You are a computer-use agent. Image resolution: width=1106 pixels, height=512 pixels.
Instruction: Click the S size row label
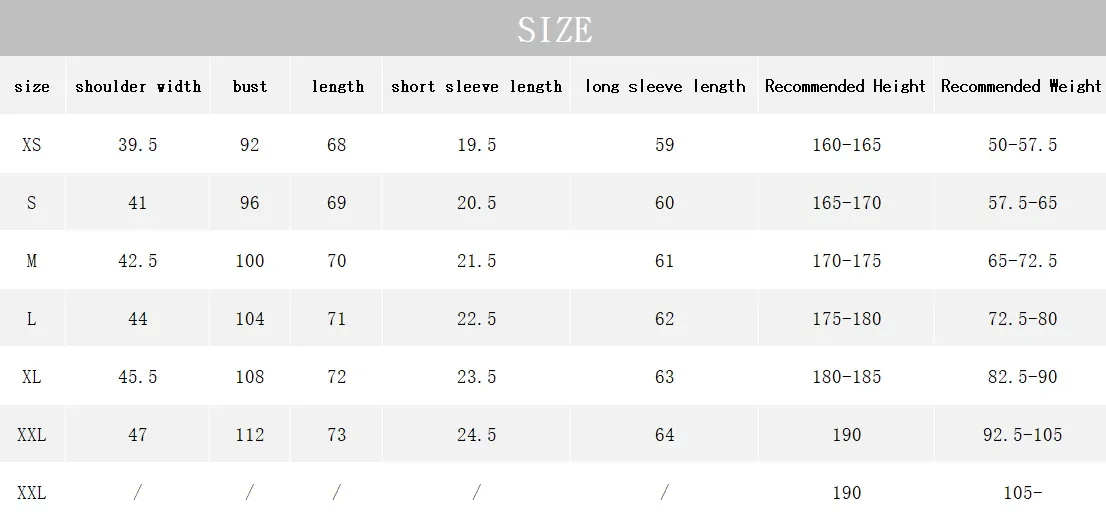click(x=32, y=203)
